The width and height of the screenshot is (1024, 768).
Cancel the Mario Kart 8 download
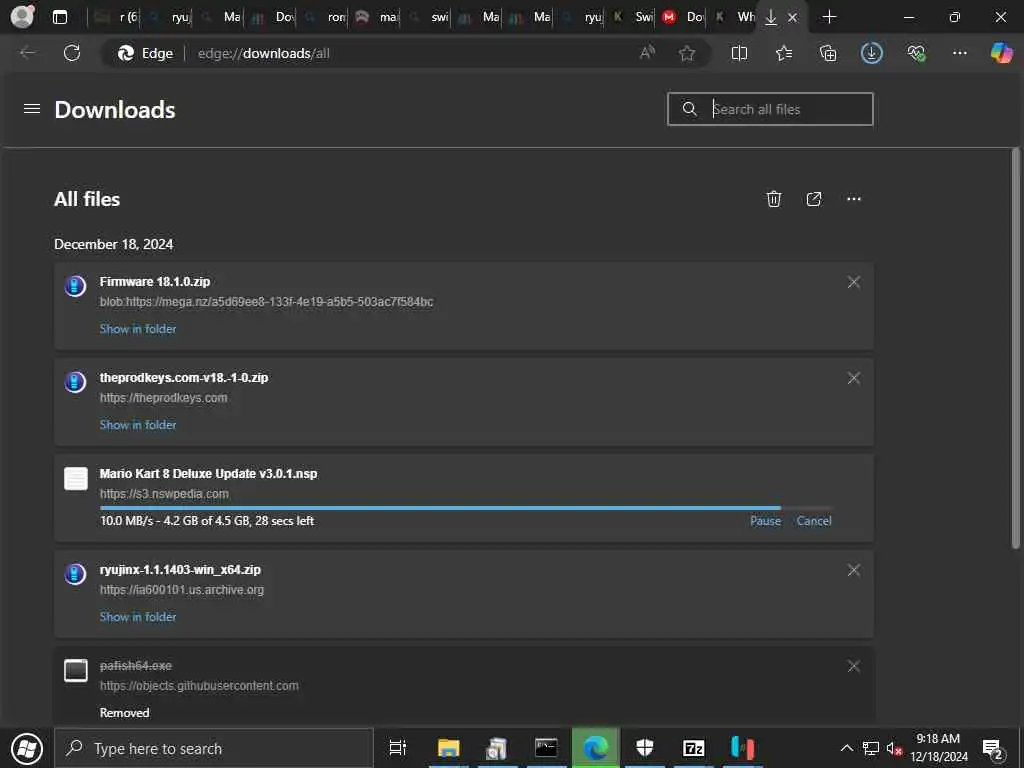point(814,520)
